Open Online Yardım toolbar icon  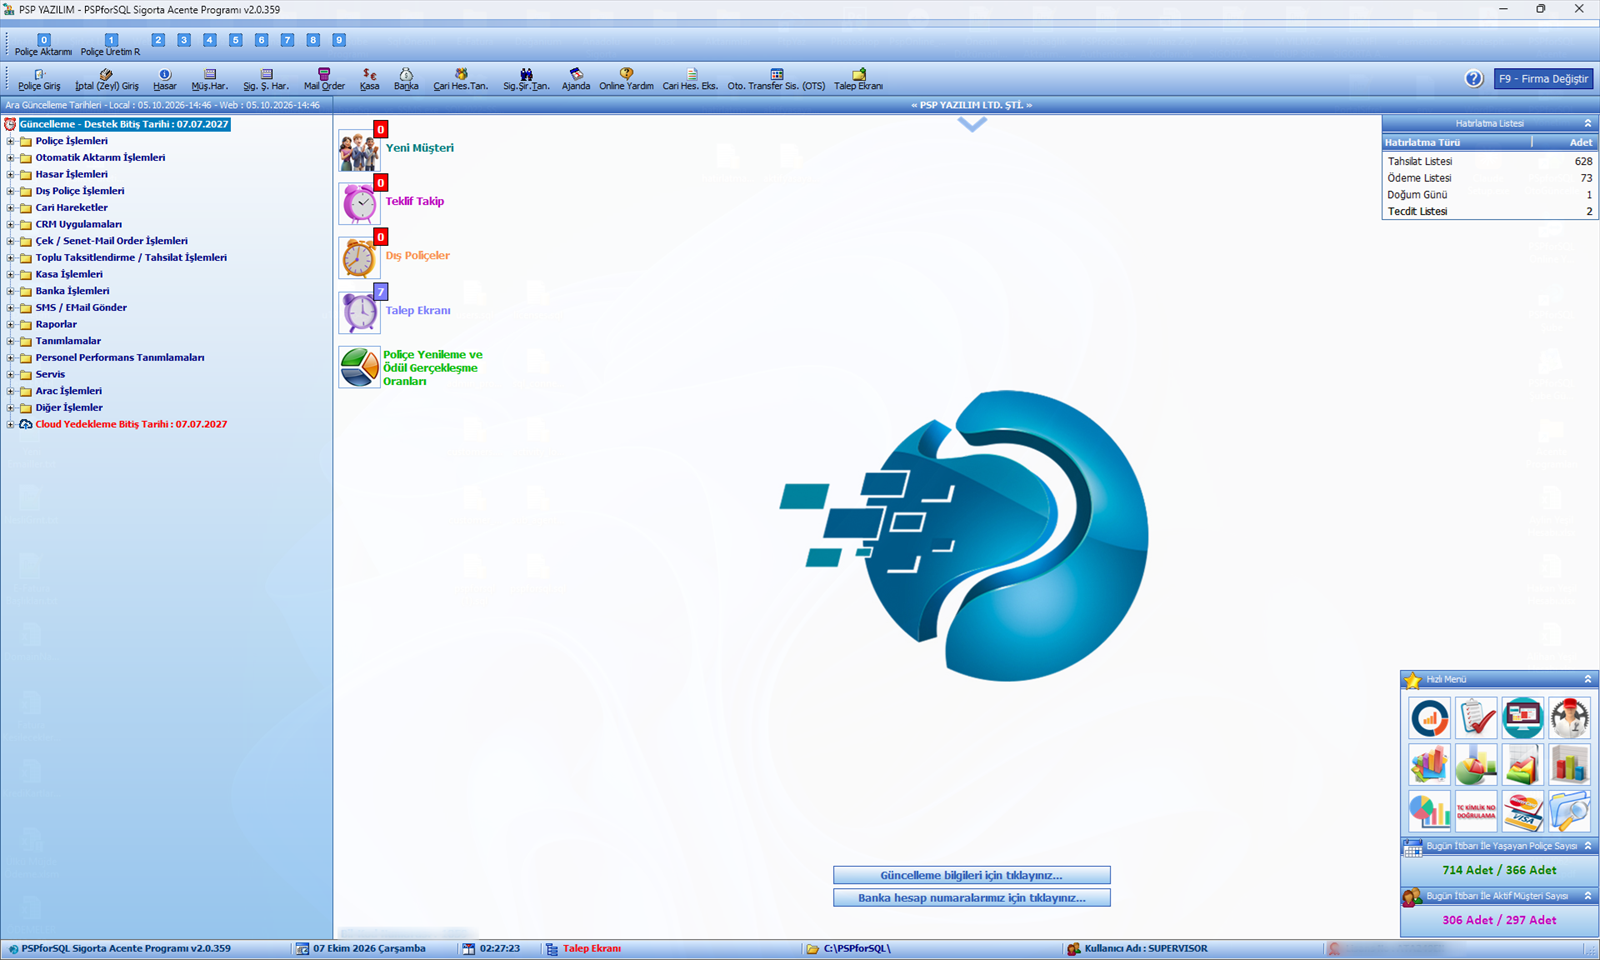(626, 79)
